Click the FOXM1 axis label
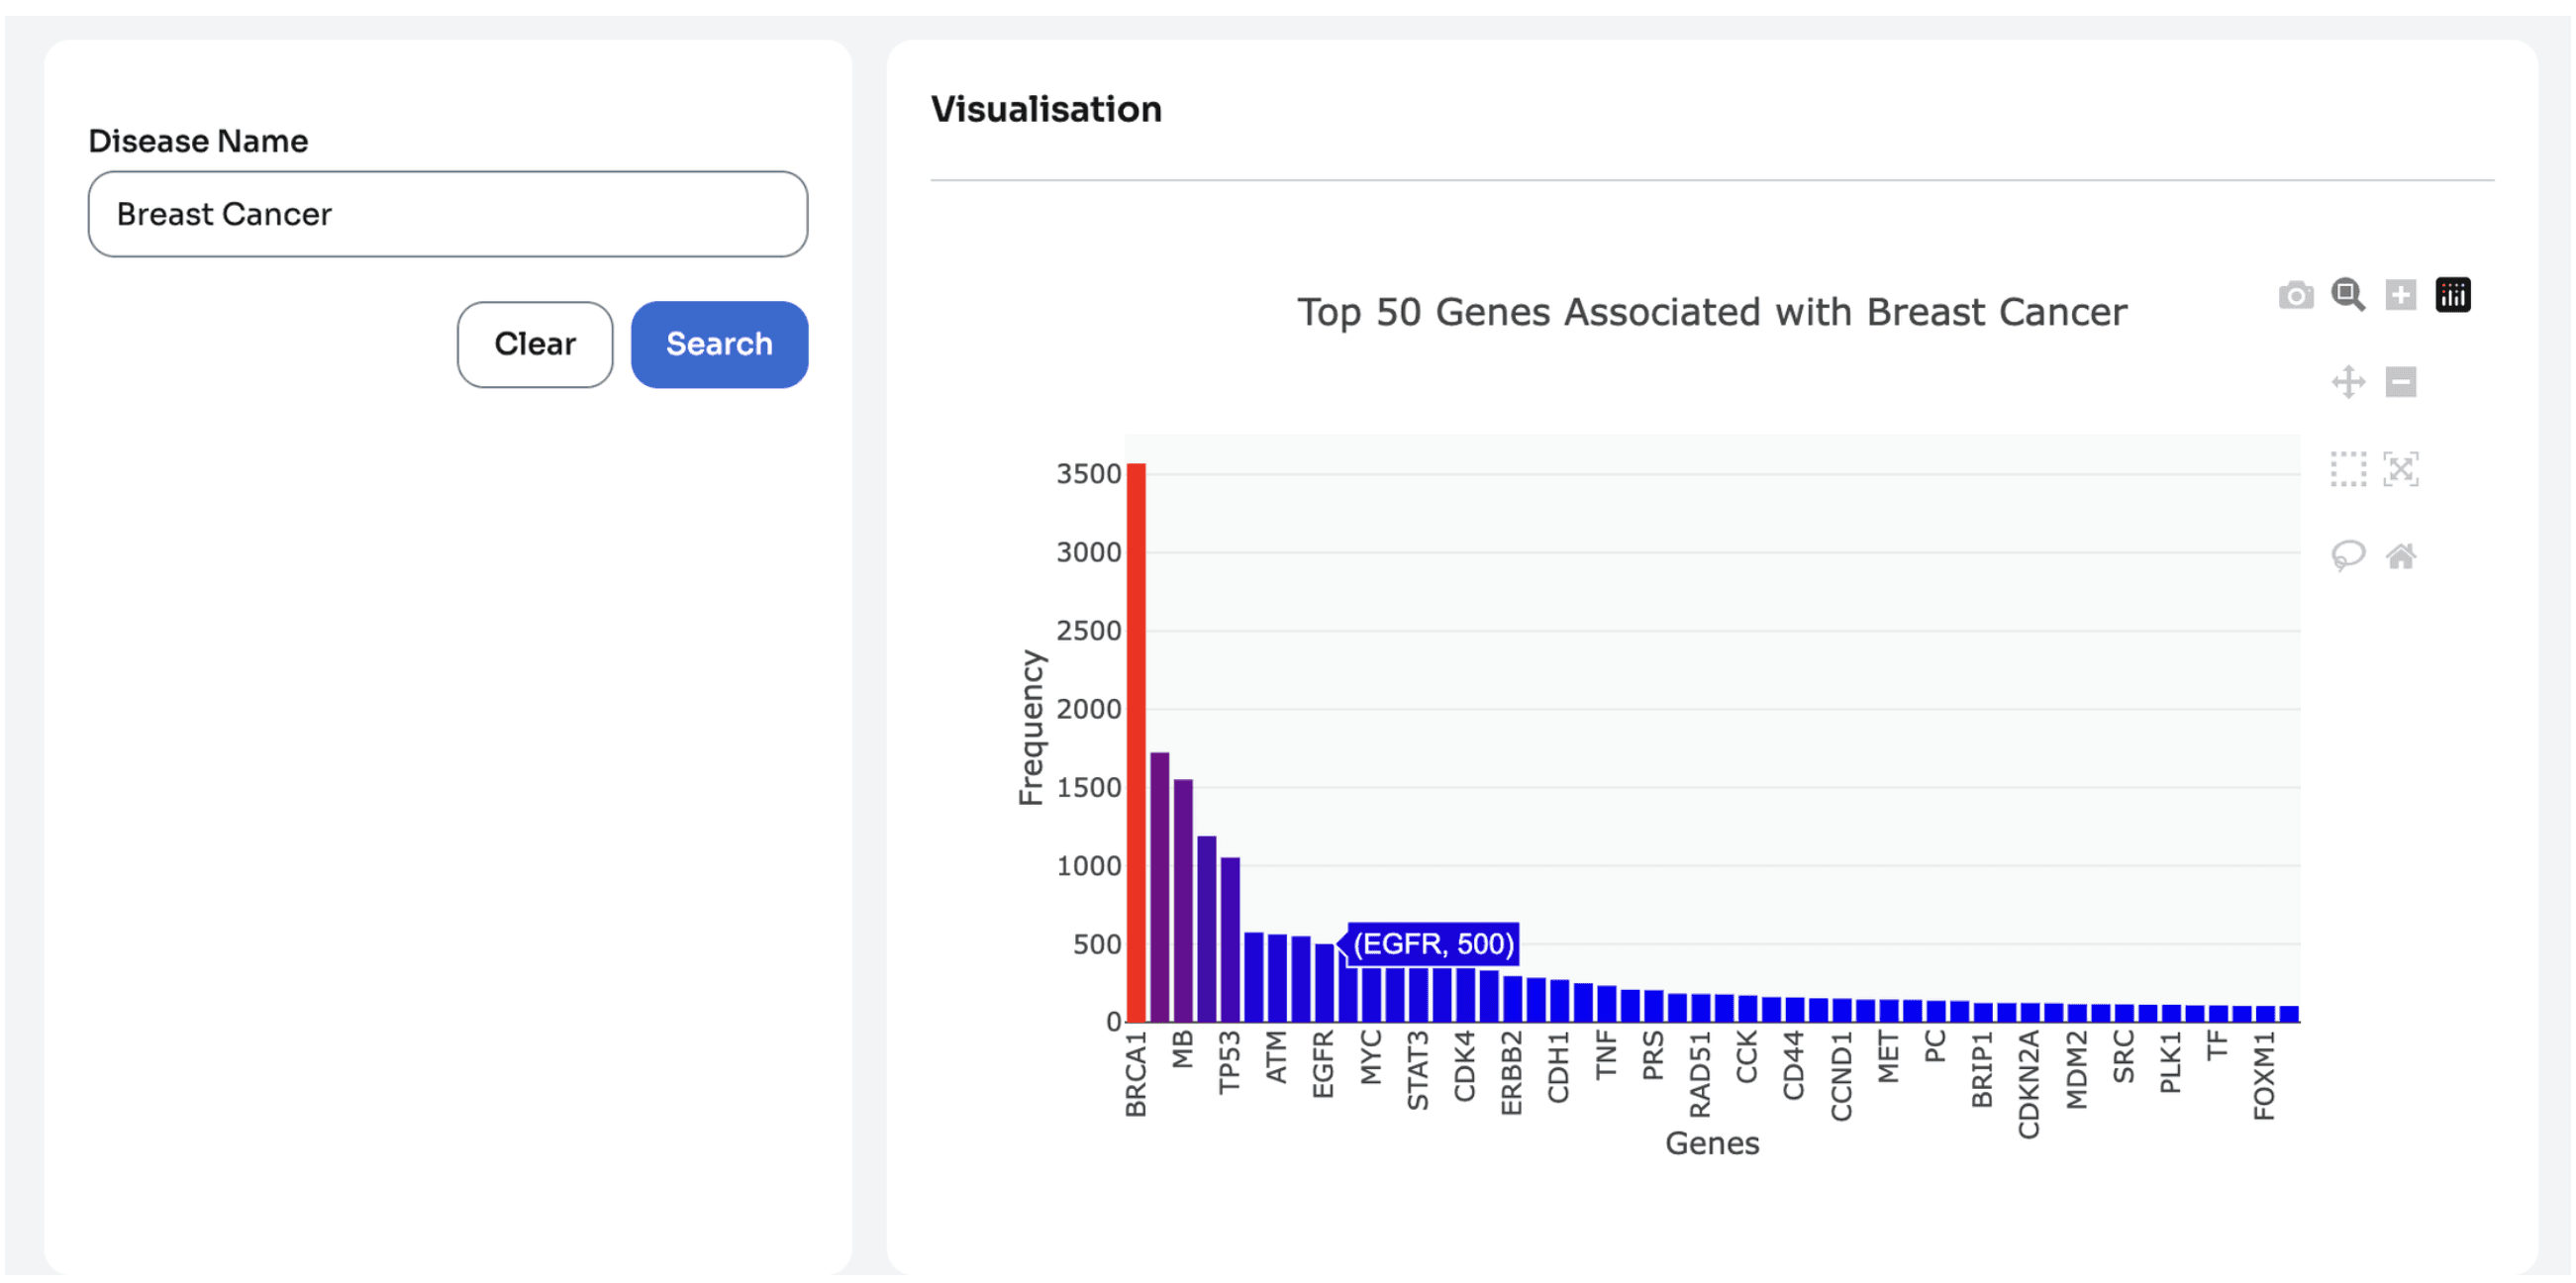This screenshot has width=2576, height=1283. pos(2264,1076)
